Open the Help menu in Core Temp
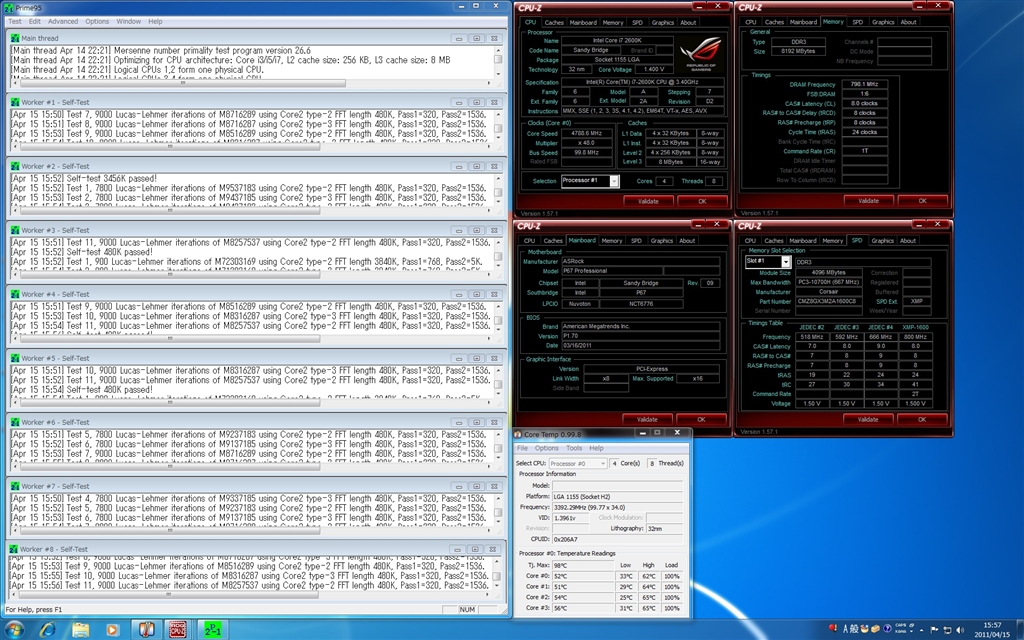 596,448
